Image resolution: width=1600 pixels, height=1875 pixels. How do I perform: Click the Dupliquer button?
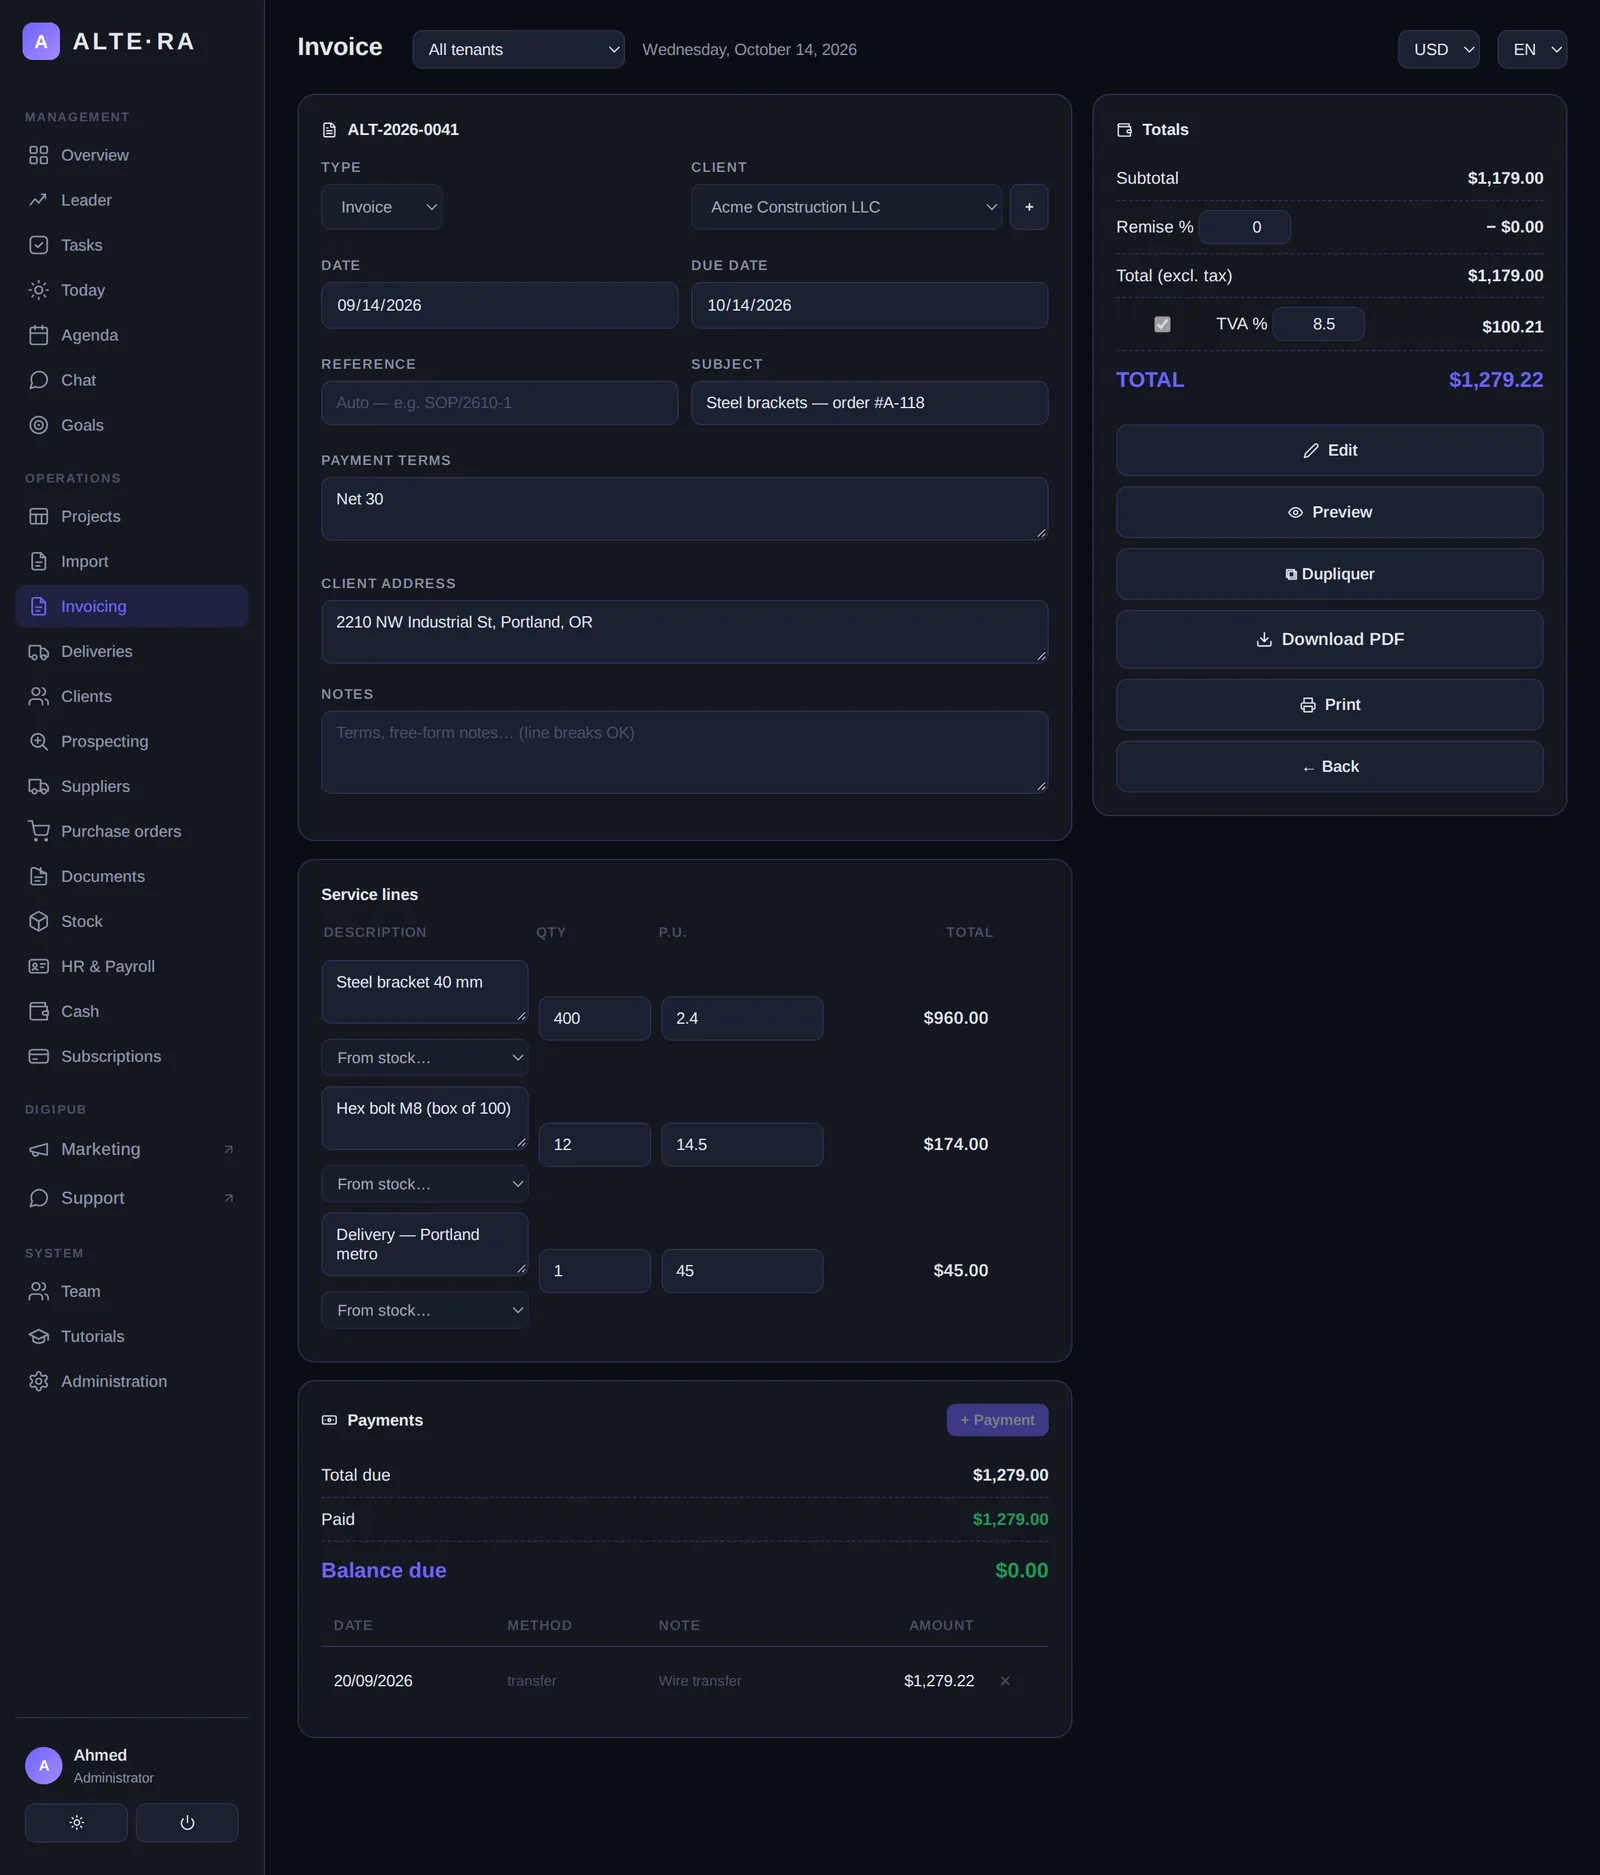coord(1329,574)
